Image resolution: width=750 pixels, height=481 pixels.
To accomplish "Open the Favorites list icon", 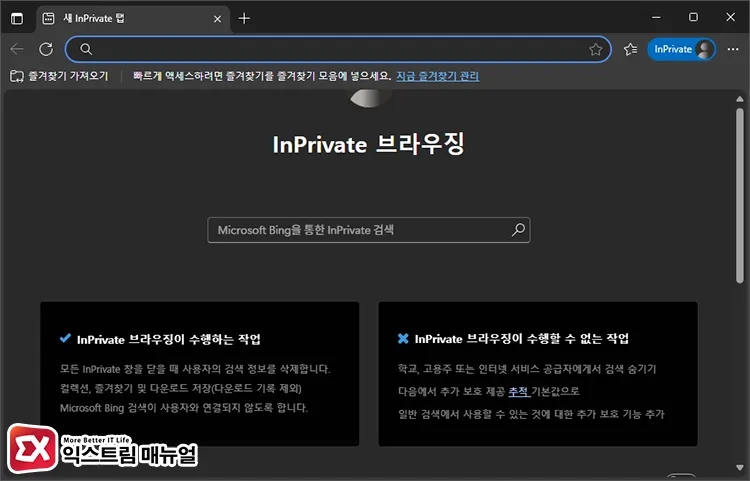I will coord(630,49).
